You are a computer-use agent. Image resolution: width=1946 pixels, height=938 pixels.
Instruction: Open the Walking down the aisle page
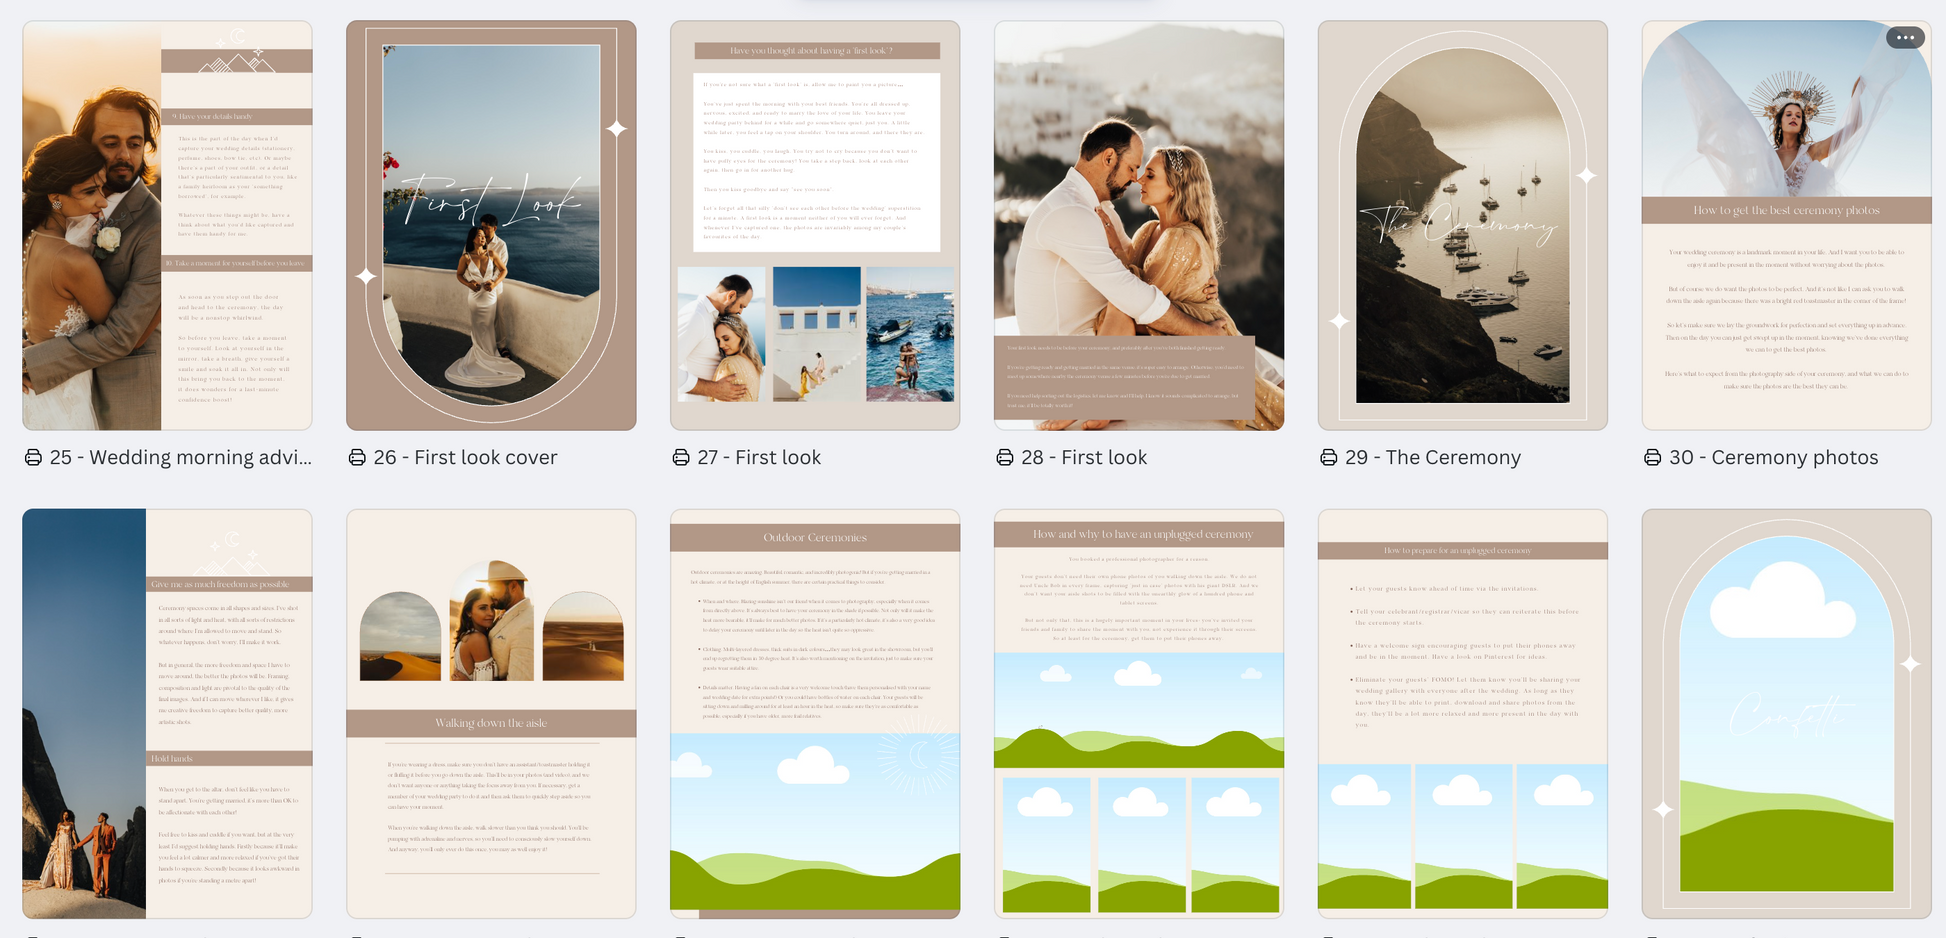(x=491, y=713)
